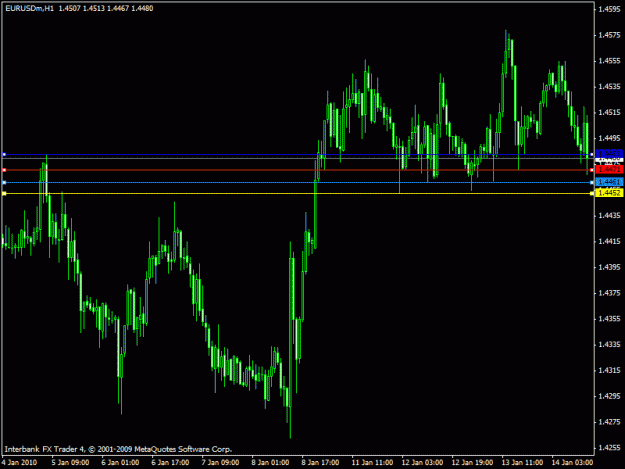Click the Interbank FX Trader 4 copyright text
The image size is (625, 469).
[x=118, y=449]
